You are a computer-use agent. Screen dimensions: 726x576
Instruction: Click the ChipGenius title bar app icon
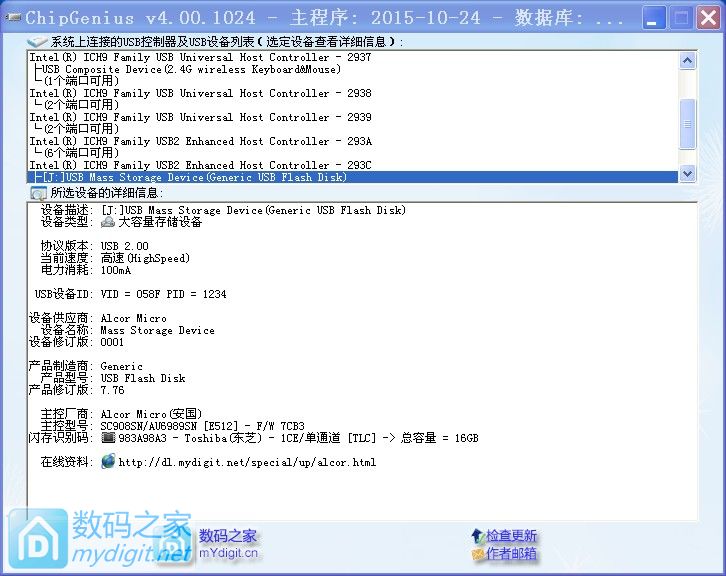tap(13, 18)
